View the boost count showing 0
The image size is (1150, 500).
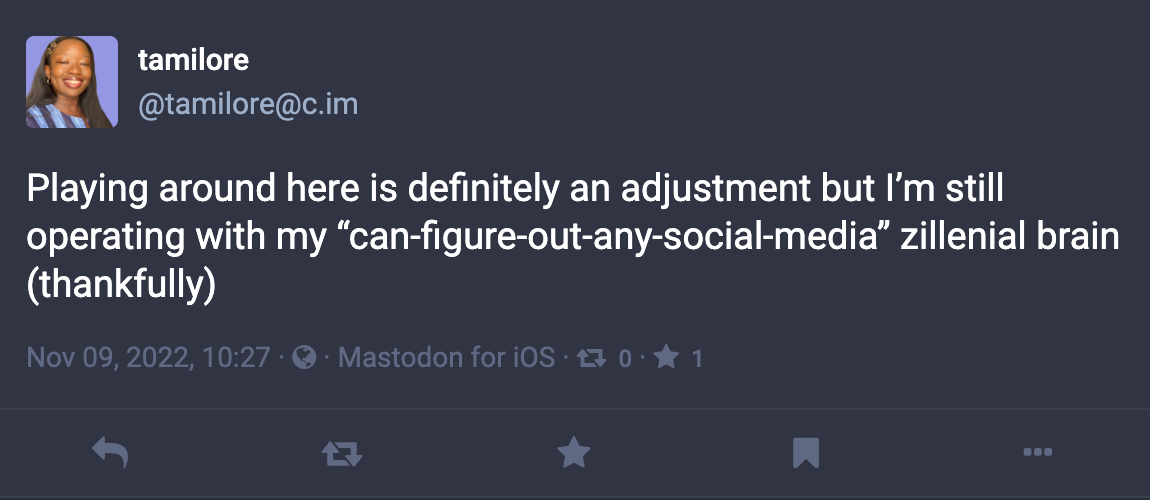(625, 357)
